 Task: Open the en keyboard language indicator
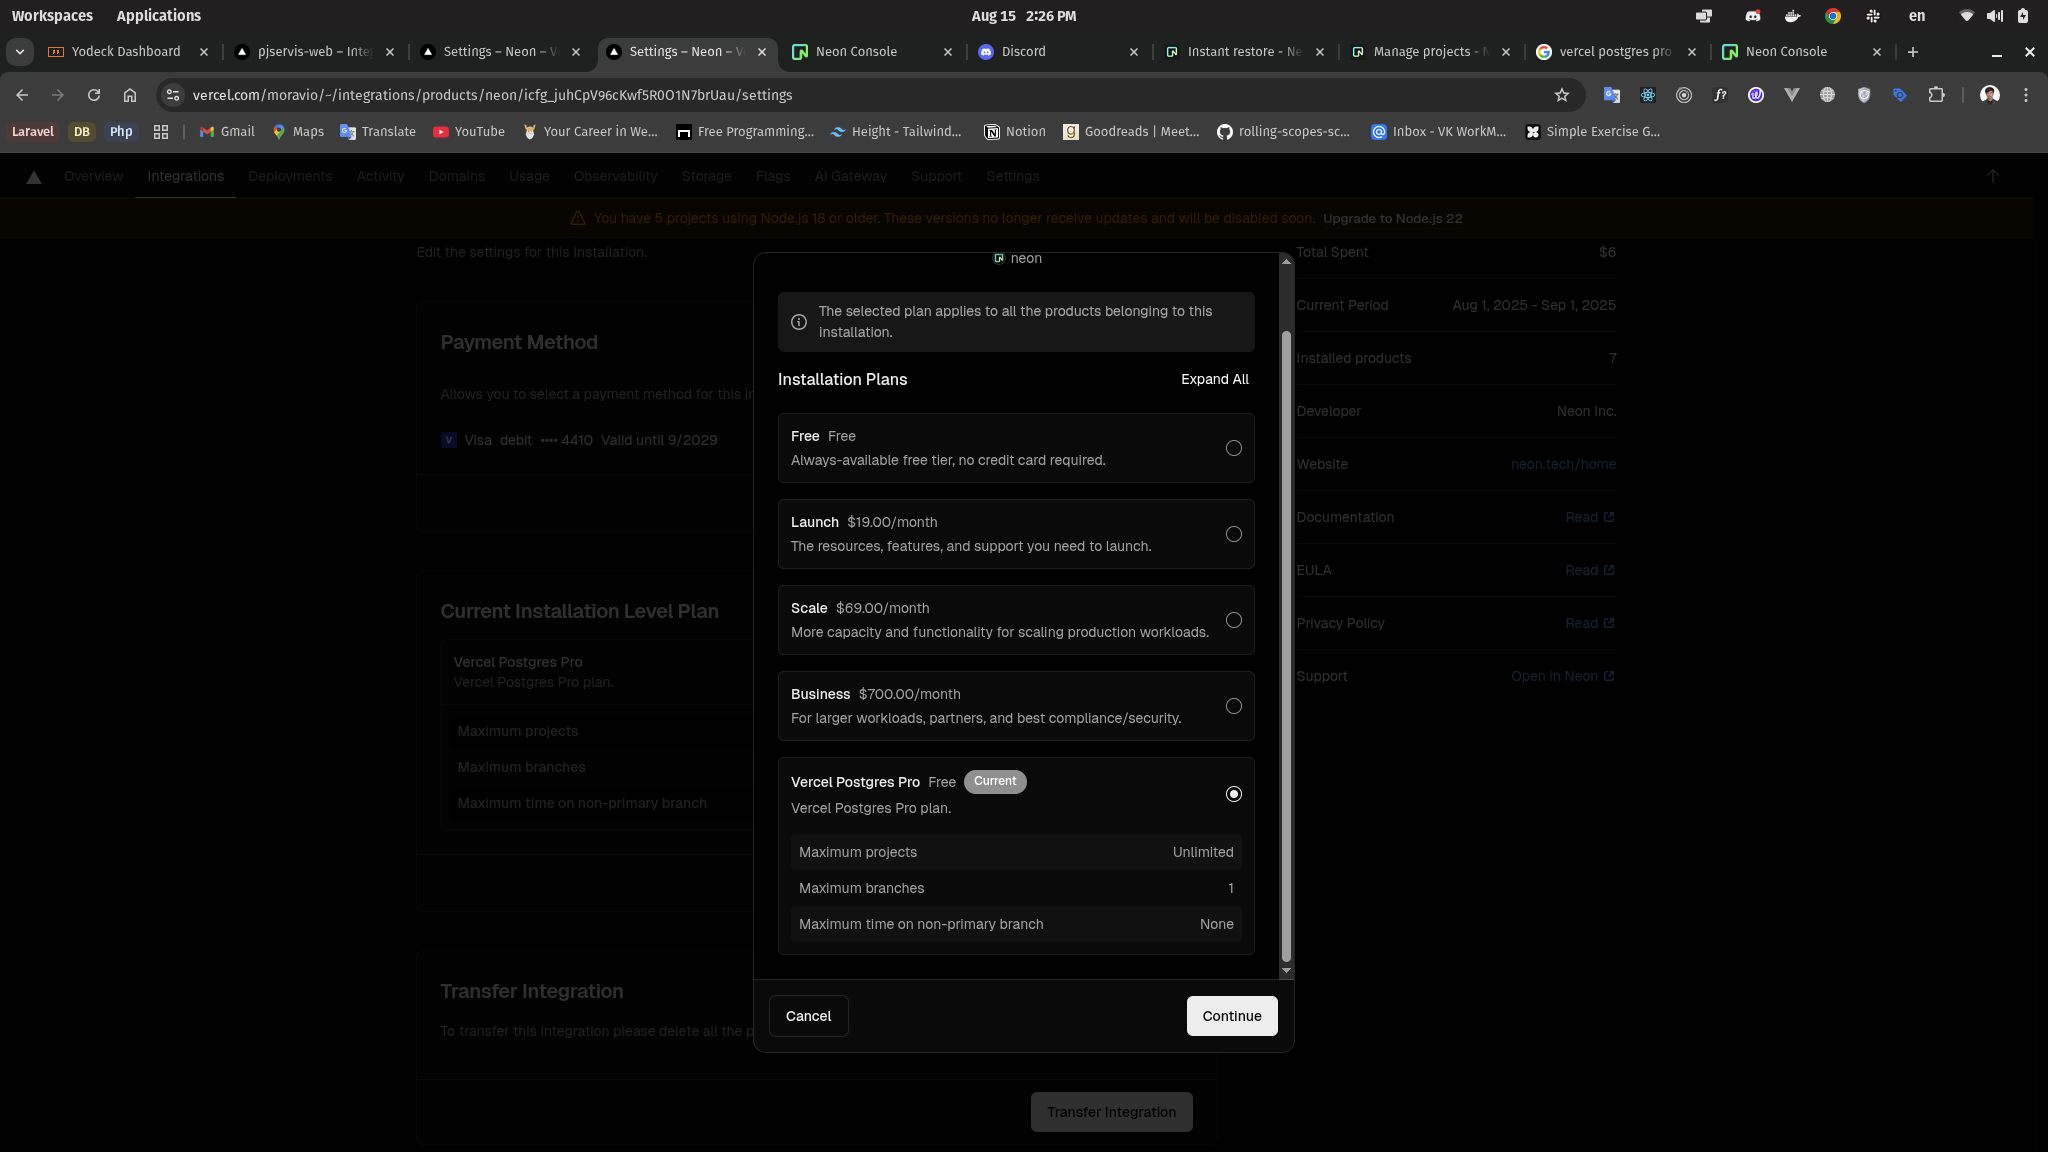click(x=1917, y=16)
